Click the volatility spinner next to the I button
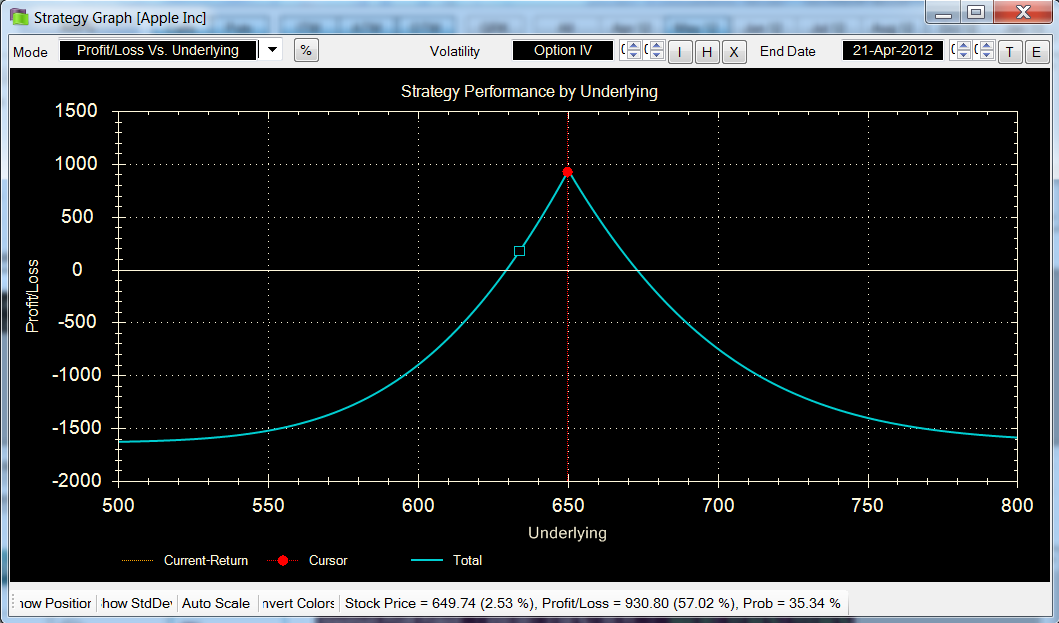The height and width of the screenshot is (623, 1059). tap(654, 50)
